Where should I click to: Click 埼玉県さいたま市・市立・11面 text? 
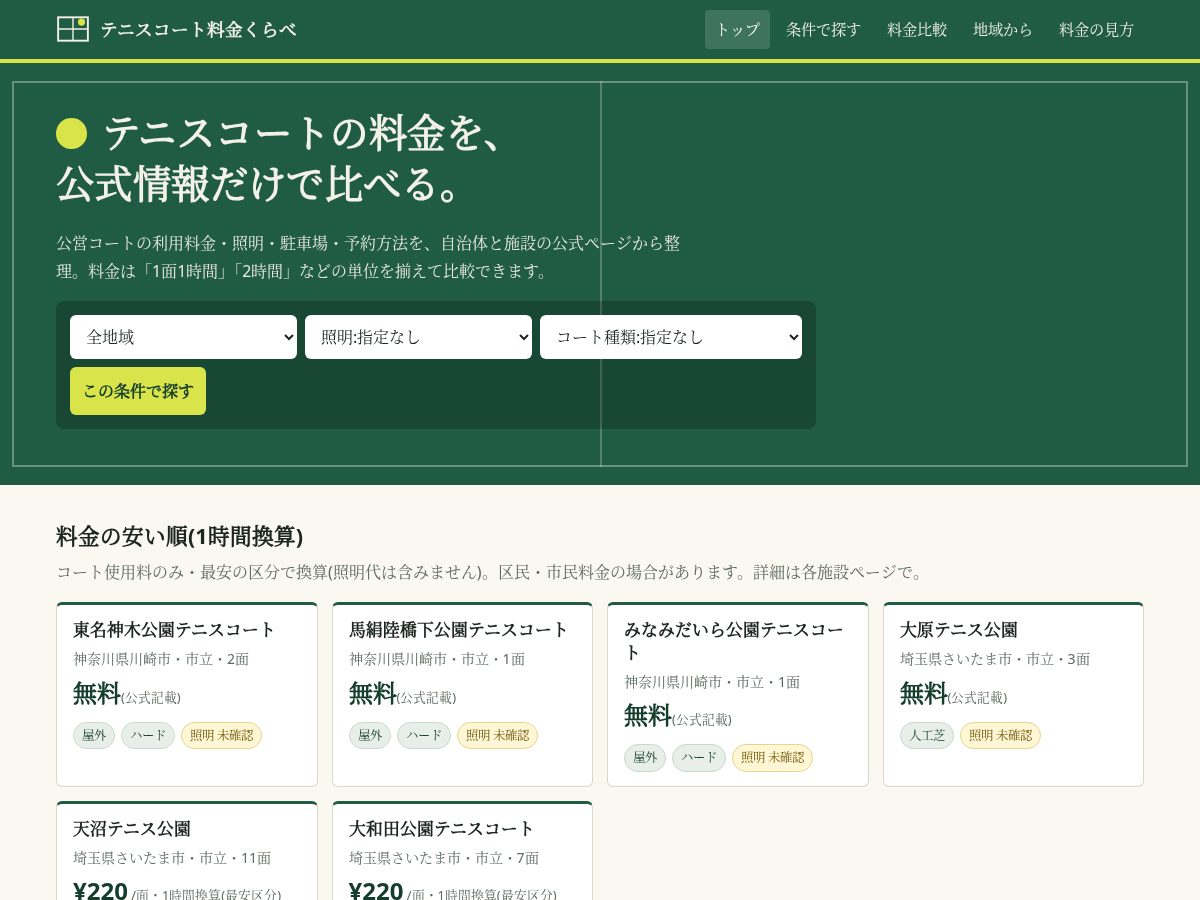[x=172, y=858]
